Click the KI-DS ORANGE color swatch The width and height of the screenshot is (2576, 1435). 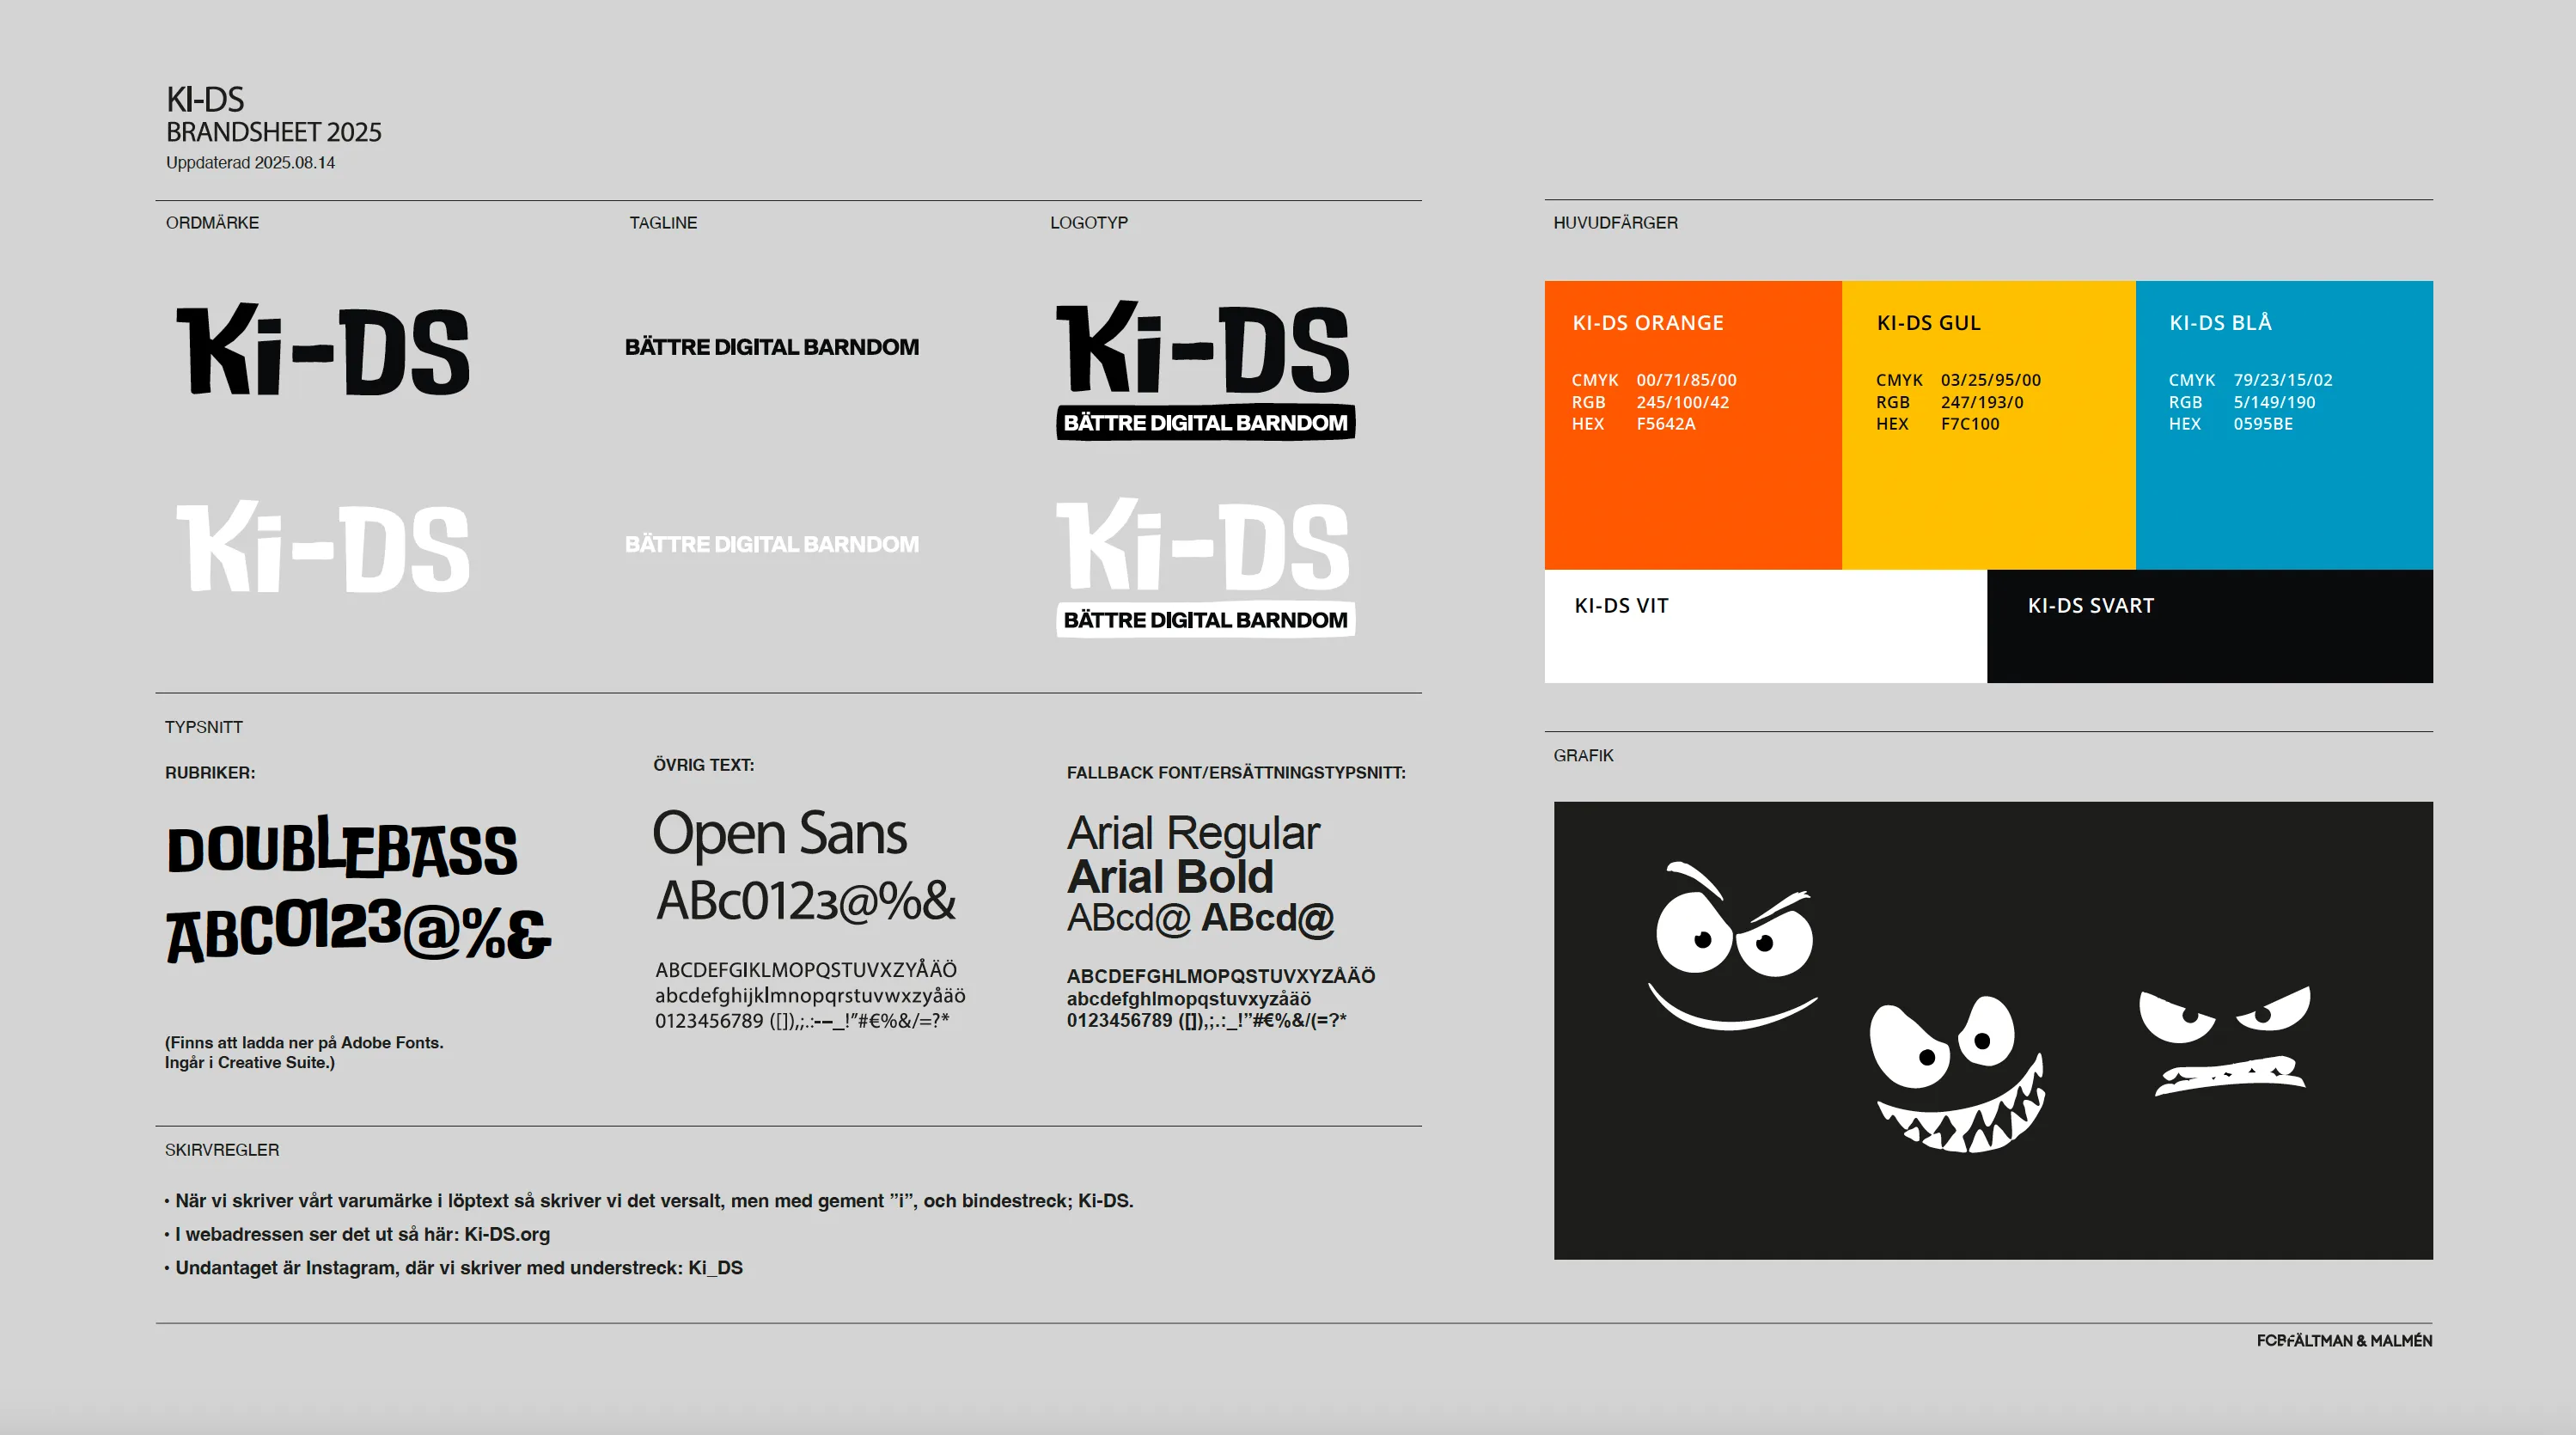coord(1692,425)
